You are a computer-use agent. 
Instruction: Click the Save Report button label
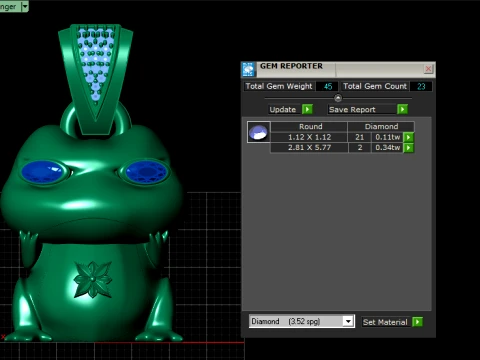click(x=352, y=109)
